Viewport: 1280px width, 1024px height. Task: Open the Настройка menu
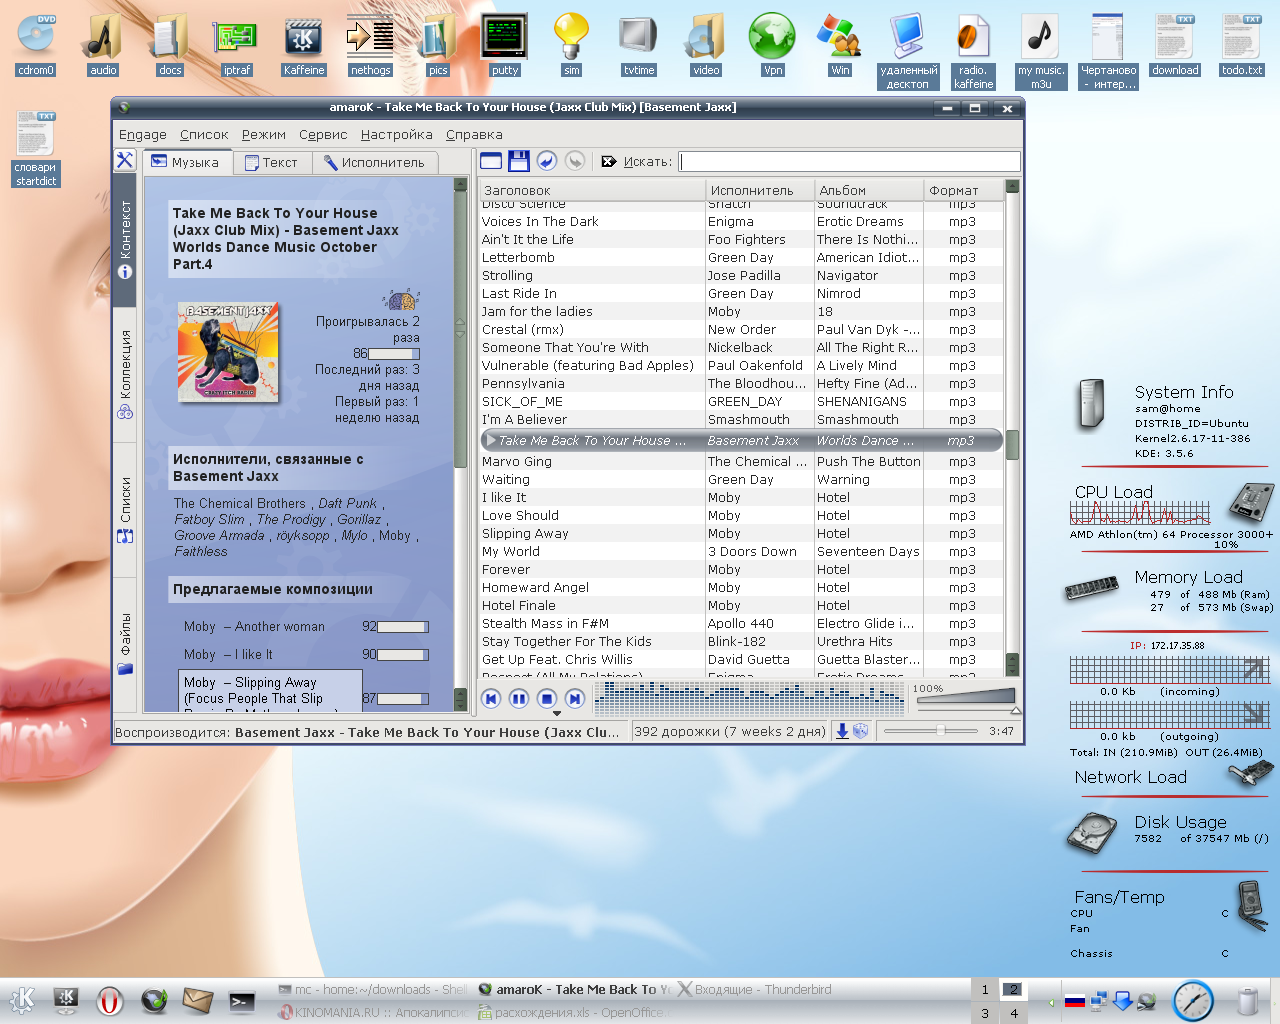(x=396, y=135)
